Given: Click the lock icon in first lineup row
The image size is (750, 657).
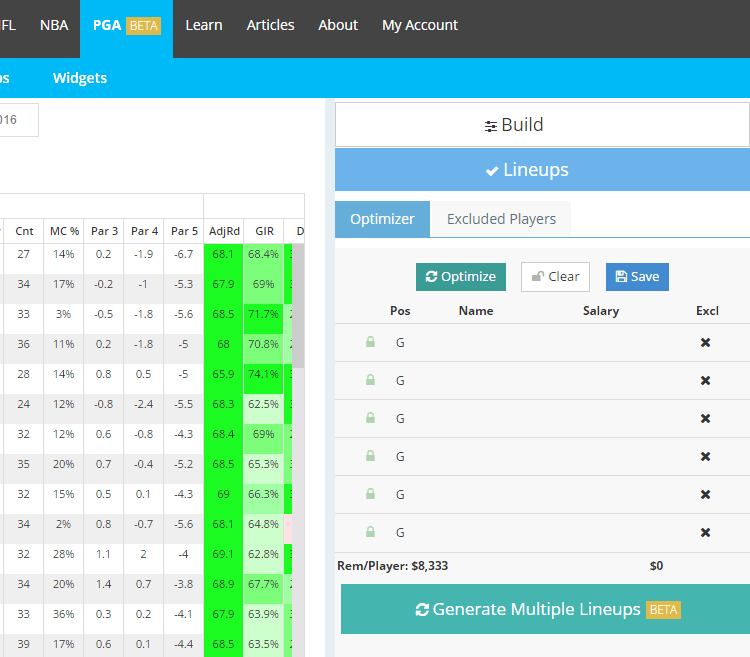Looking at the screenshot, I should click(x=371, y=342).
